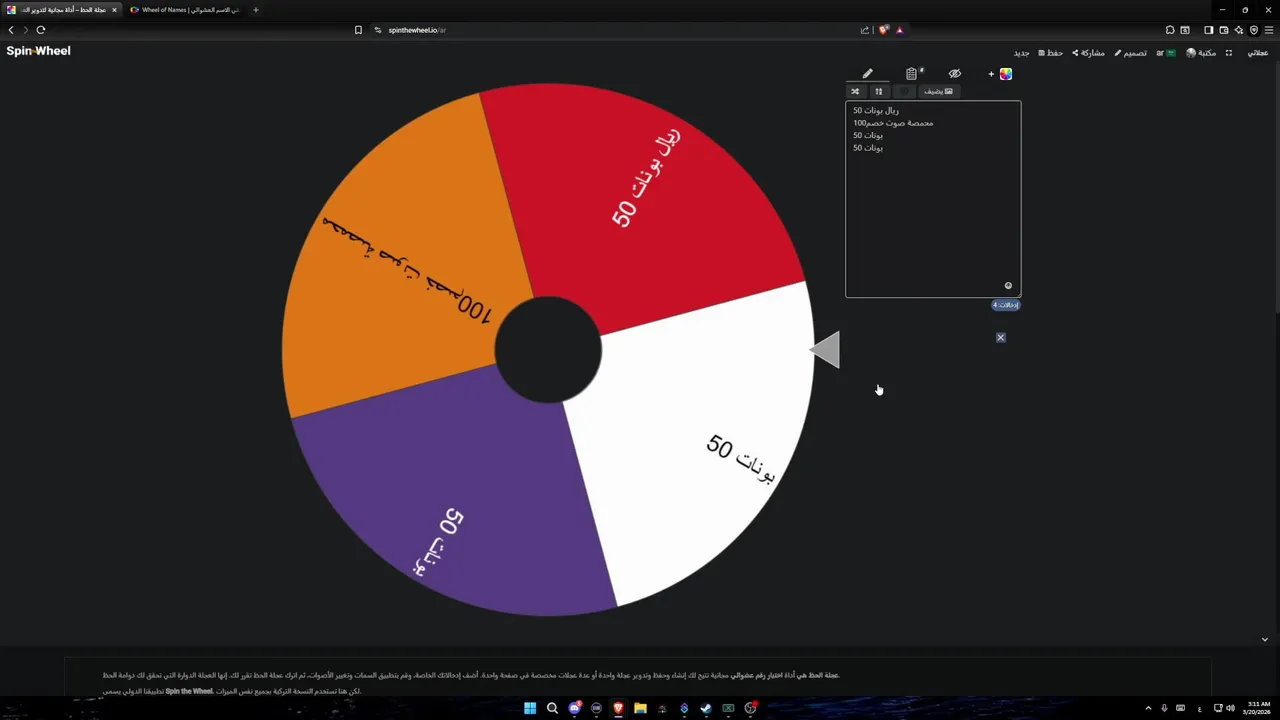Screen dimensions: 1280x720
Task: Open the Brave Leo AI icon
Action: pyautogui.click(x=1238, y=30)
